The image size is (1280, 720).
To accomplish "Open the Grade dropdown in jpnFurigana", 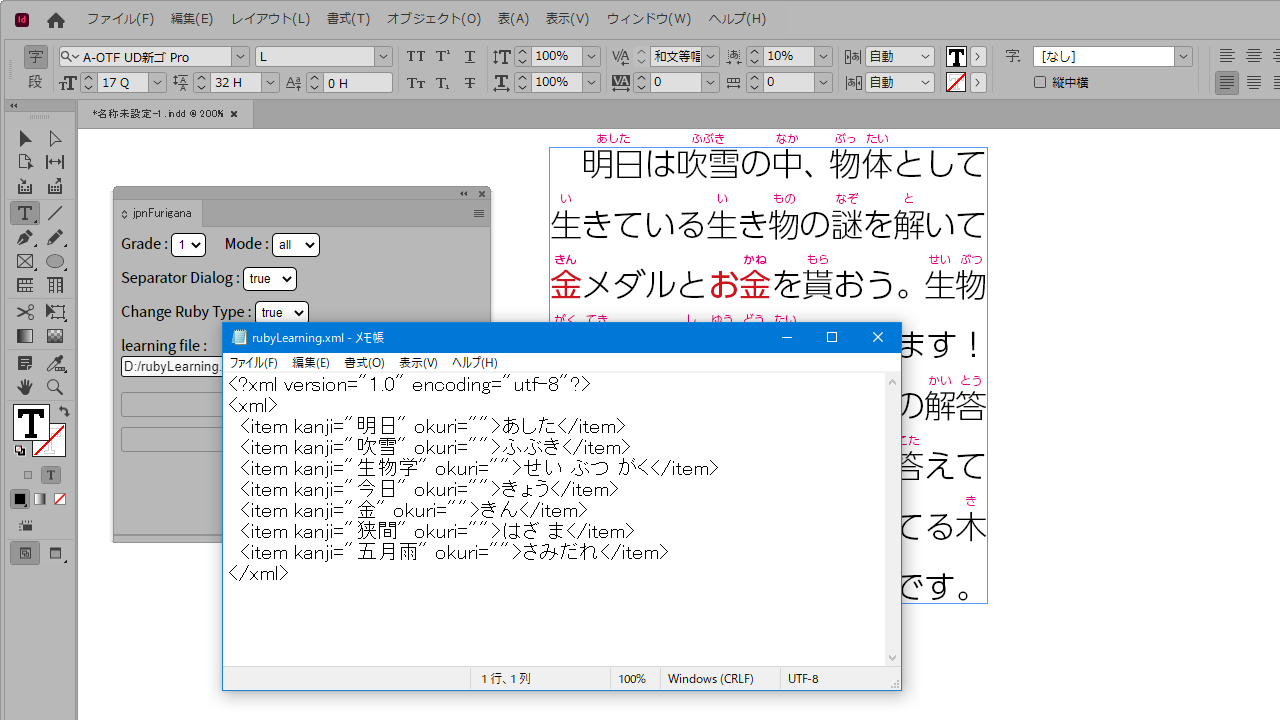I will pos(188,244).
